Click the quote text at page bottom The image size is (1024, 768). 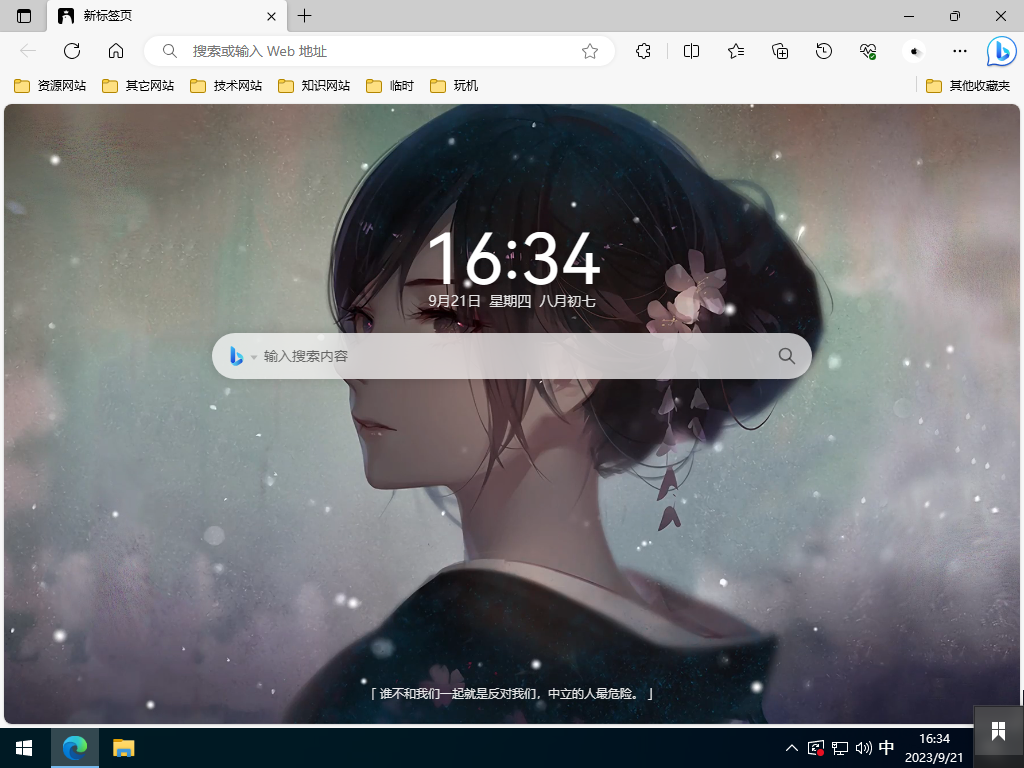(x=512, y=694)
